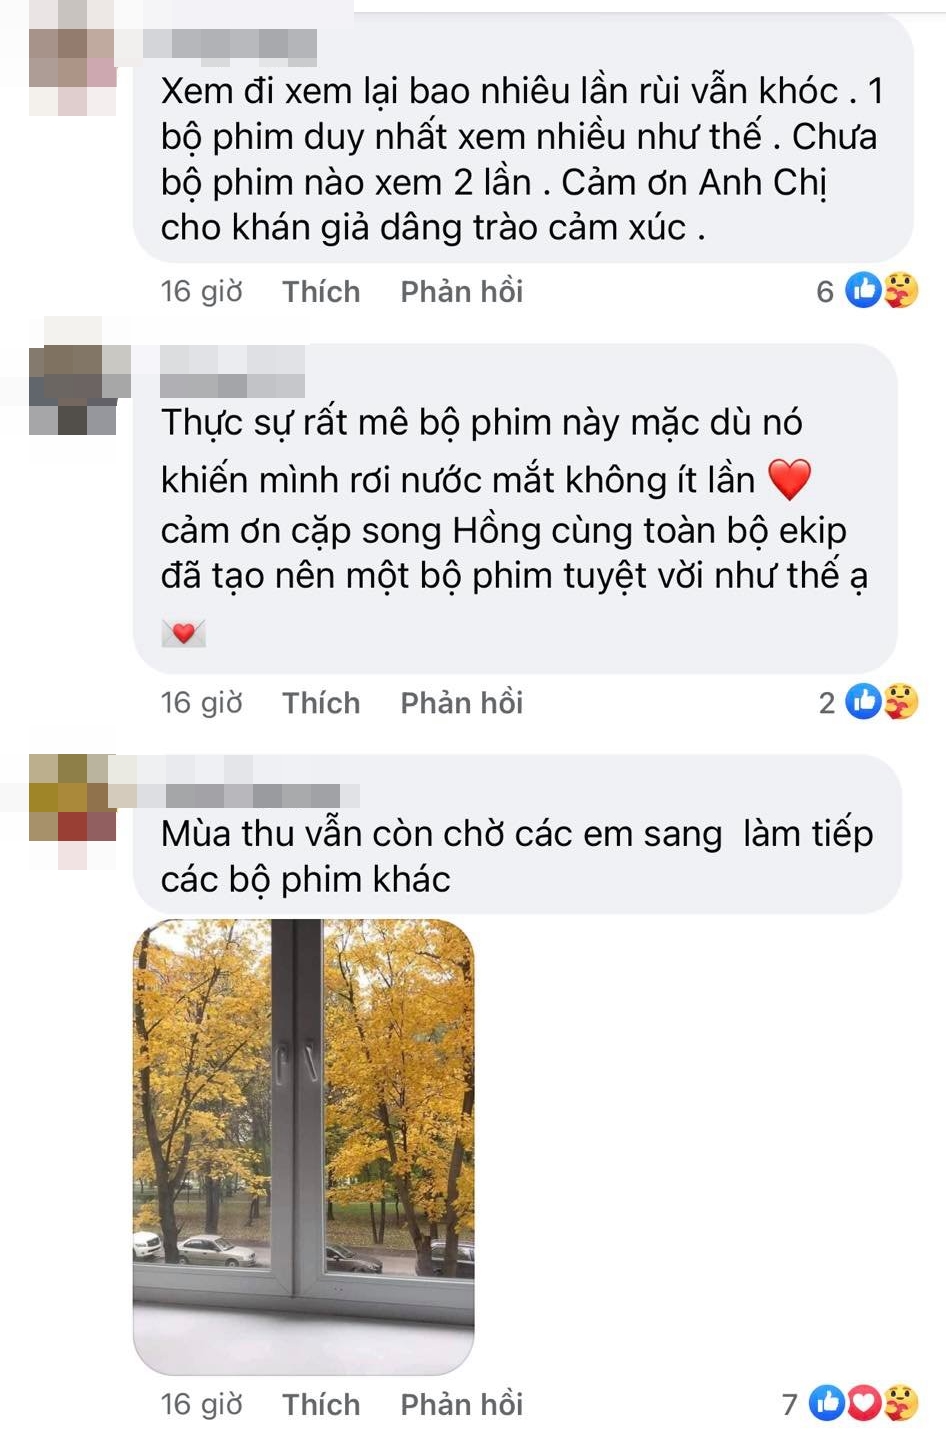The image size is (946, 1434).
Task: Click the like reaction icon on second comment
Action: pos(863,702)
